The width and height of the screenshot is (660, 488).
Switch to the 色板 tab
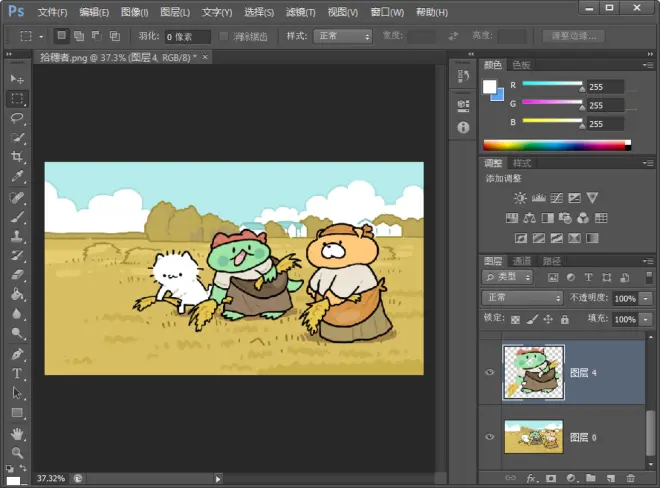tap(521, 65)
